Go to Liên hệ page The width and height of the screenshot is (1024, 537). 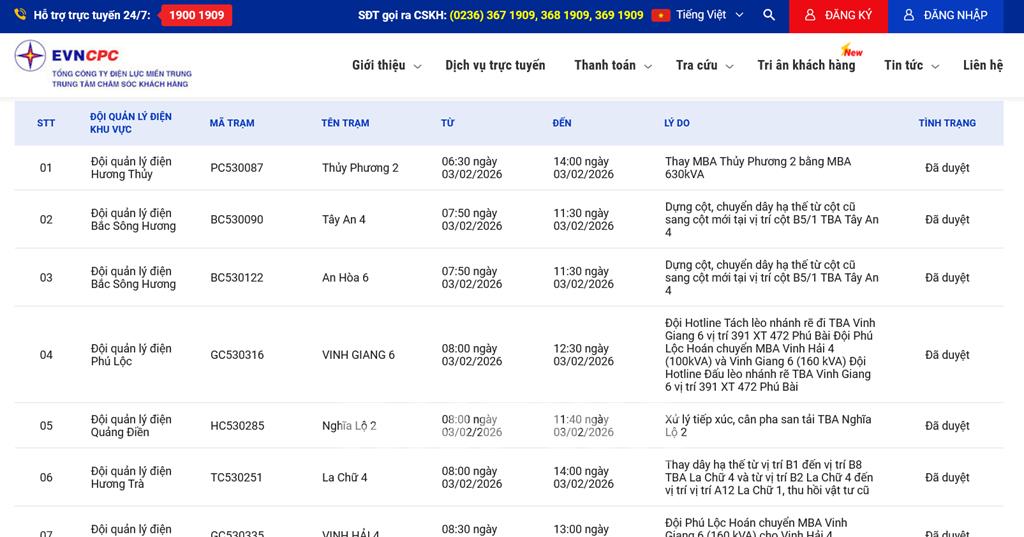[x=982, y=65]
